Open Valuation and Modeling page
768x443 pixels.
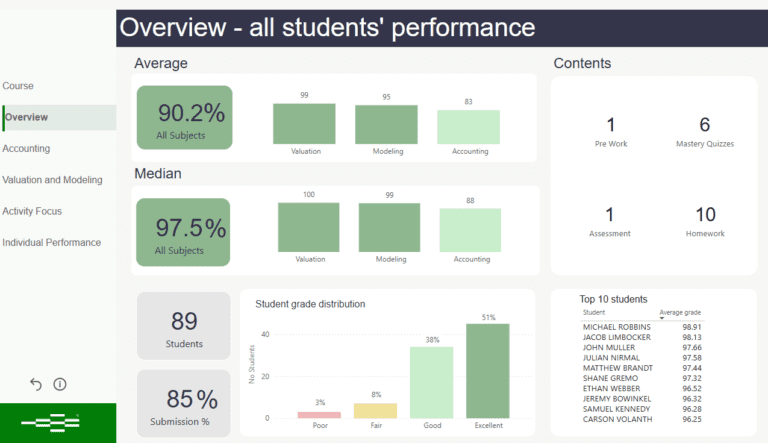[x=52, y=180]
